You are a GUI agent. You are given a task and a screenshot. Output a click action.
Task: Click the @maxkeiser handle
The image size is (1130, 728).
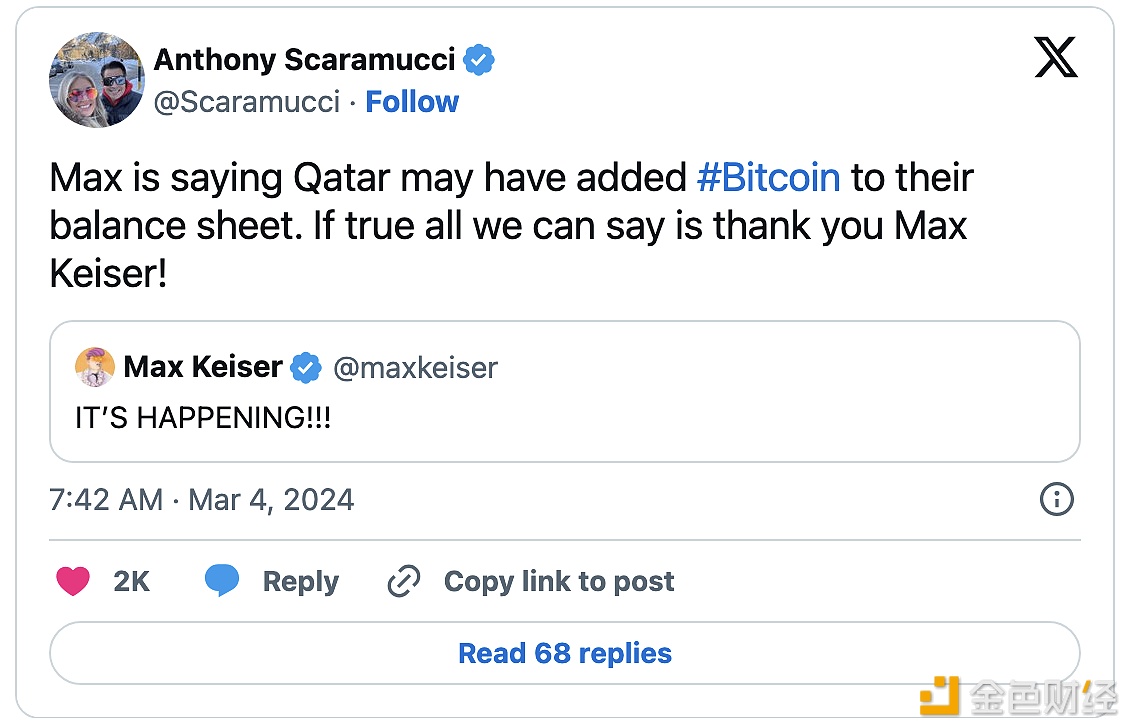coord(415,368)
